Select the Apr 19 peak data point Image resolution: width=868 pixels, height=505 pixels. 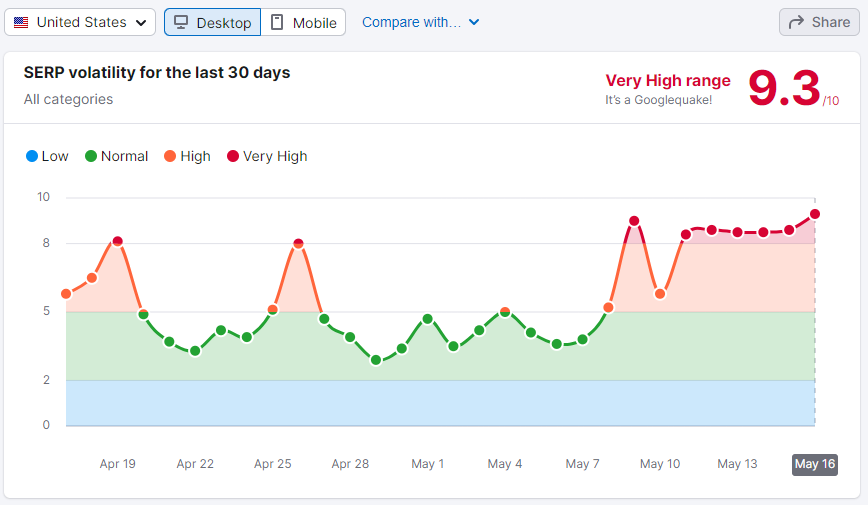pos(117,241)
